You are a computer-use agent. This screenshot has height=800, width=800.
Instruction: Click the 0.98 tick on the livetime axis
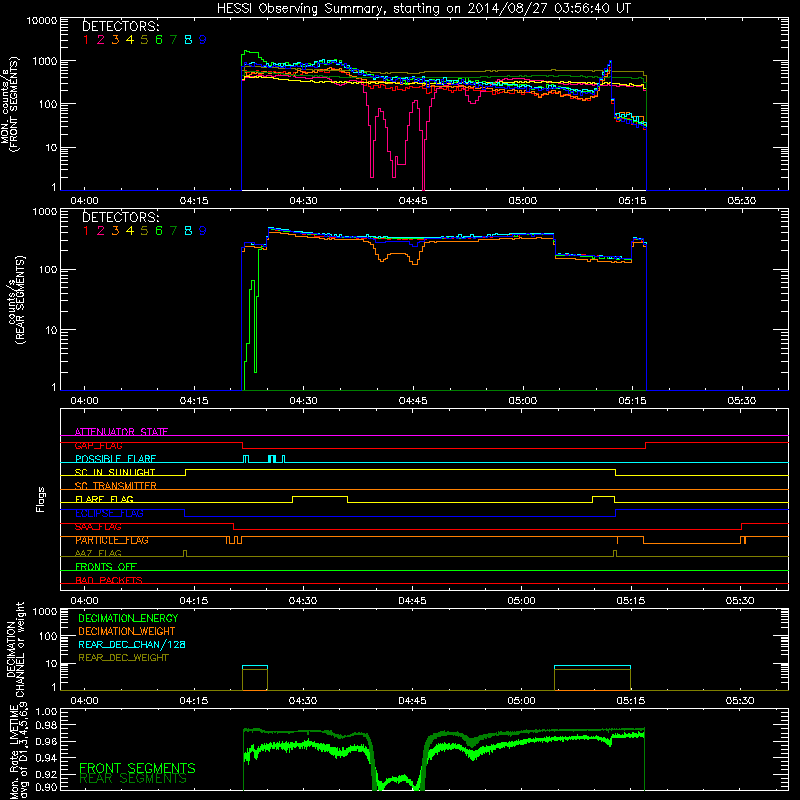click(46, 725)
